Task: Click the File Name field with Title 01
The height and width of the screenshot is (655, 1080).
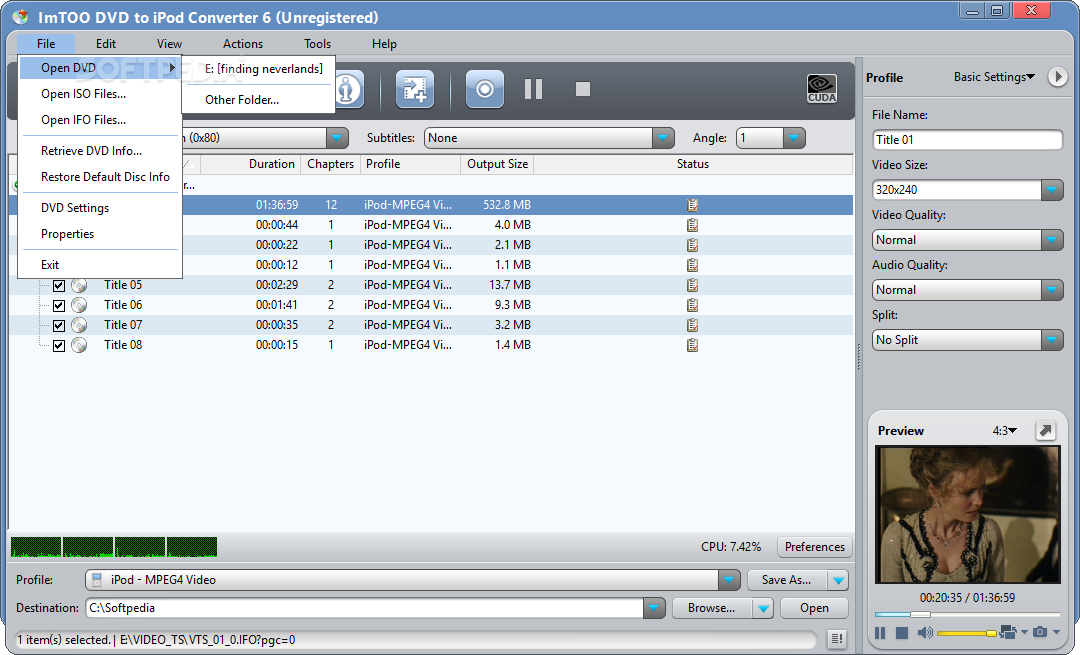Action: 967,140
